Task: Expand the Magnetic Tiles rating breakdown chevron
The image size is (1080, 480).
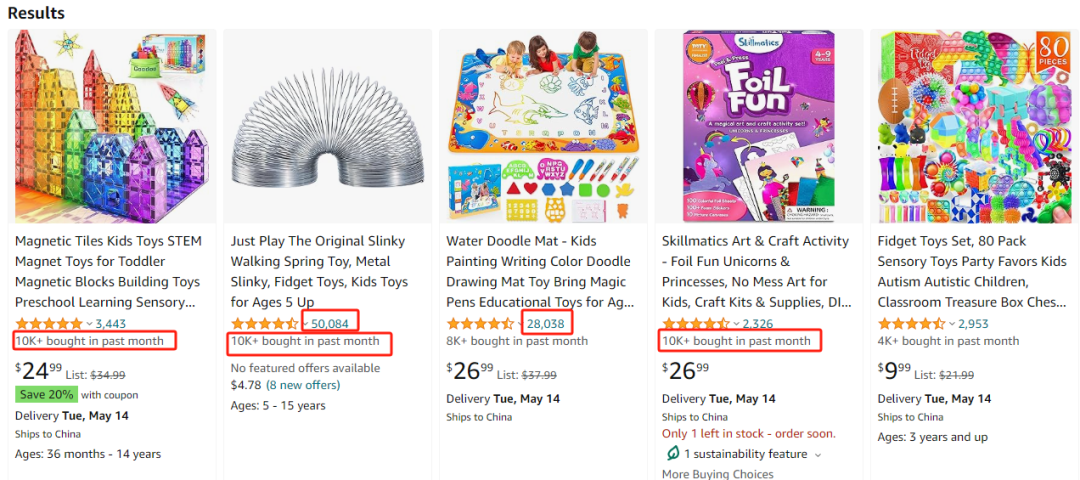Action: coord(89,324)
